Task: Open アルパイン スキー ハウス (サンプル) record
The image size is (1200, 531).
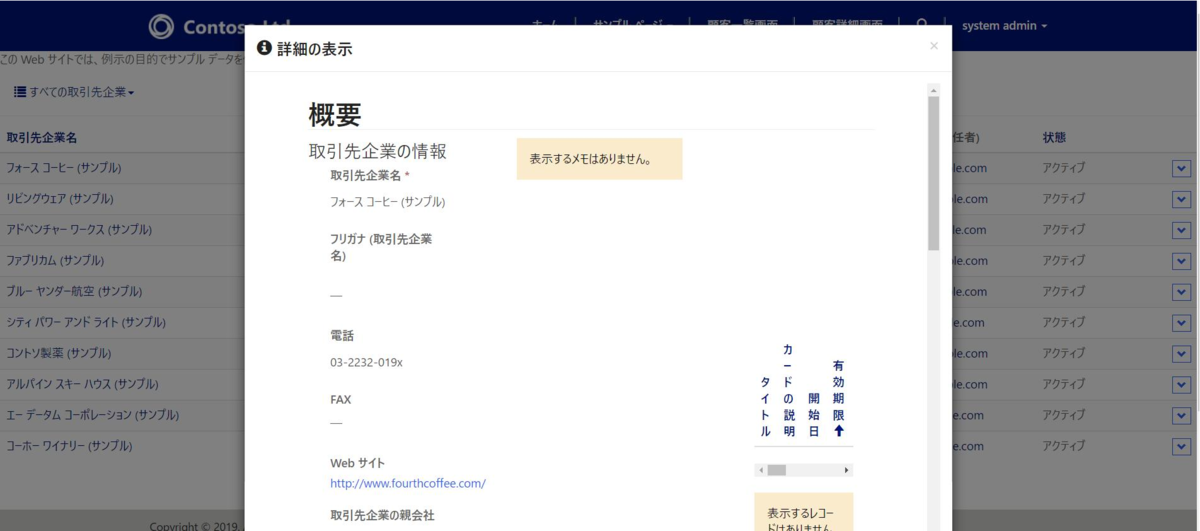Action: [x=82, y=385]
